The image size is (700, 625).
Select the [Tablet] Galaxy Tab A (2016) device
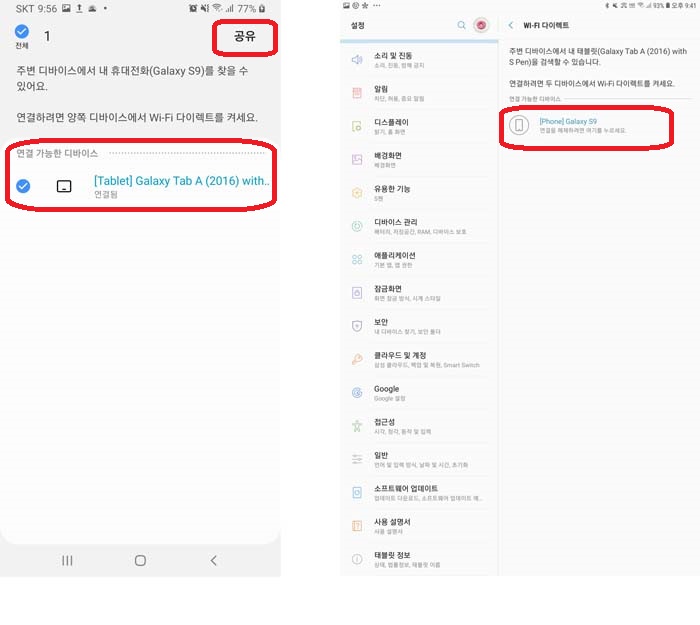[141, 186]
